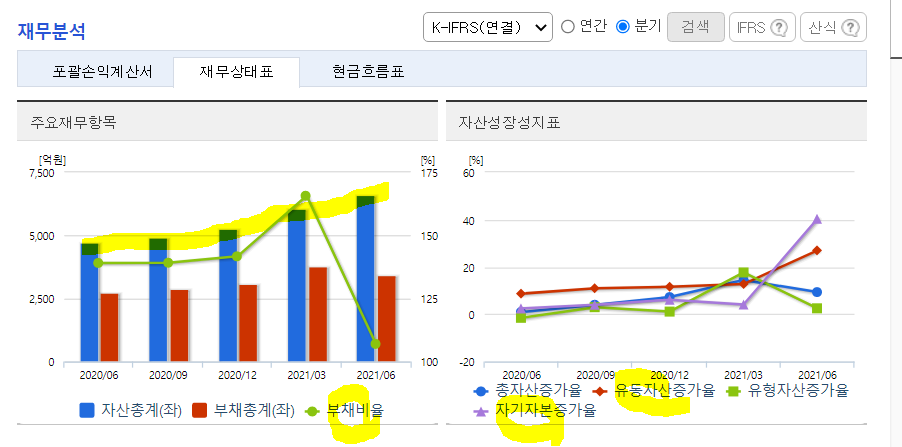Image resolution: width=902 pixels, height=447 pixels.
Task: Open the K-IFRS(연결) accounting standard dropdown
Action: (x=488, y=27)
